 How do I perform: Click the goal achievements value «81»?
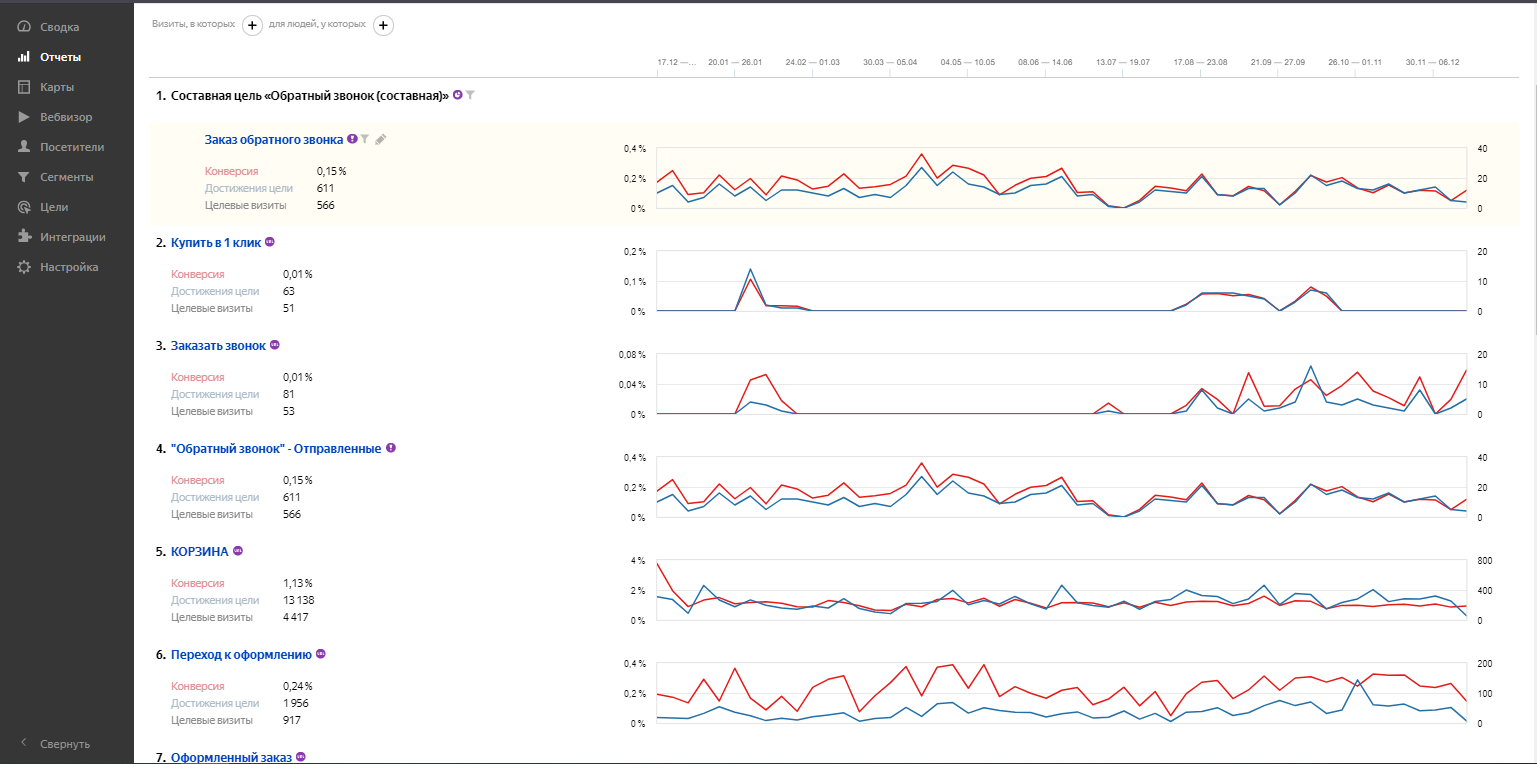coord(289,394)
